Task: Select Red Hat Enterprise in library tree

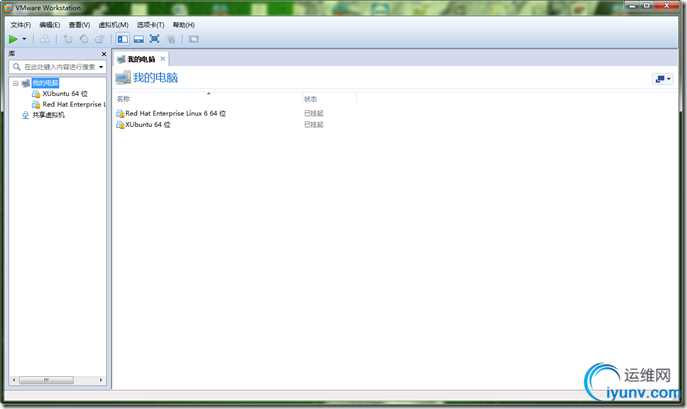Action: tap(74, 104)
